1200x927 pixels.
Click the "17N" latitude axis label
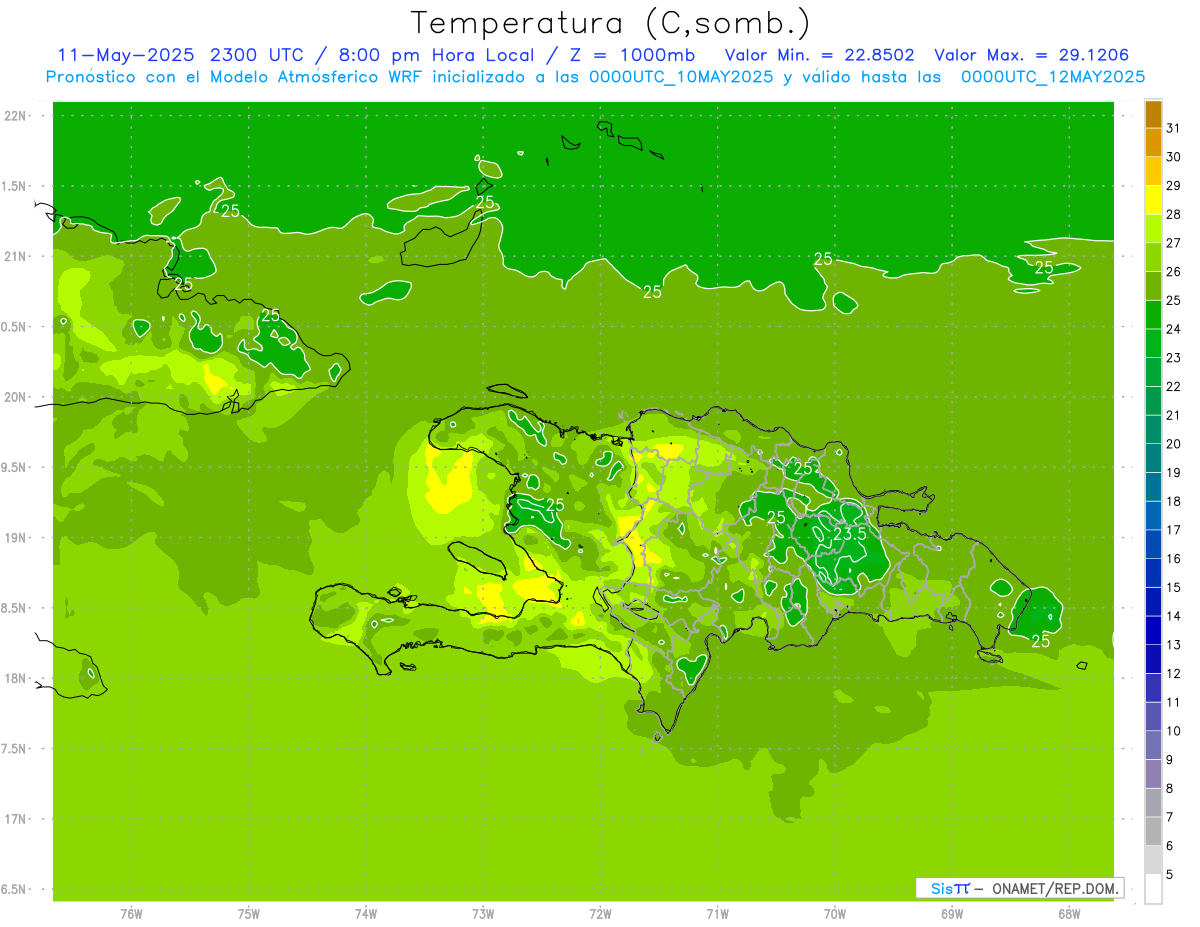pyautogui.click(x=16, y=819)
